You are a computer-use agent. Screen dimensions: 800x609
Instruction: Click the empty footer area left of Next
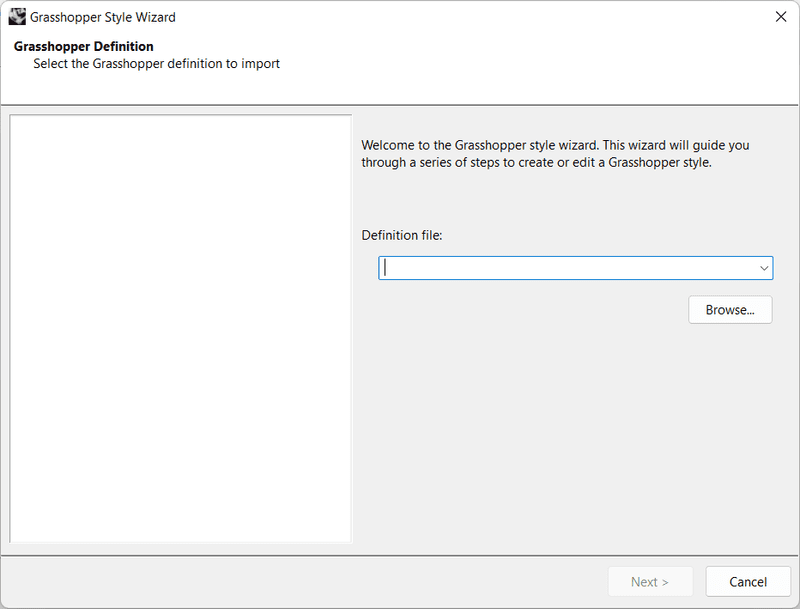point(300,582)
